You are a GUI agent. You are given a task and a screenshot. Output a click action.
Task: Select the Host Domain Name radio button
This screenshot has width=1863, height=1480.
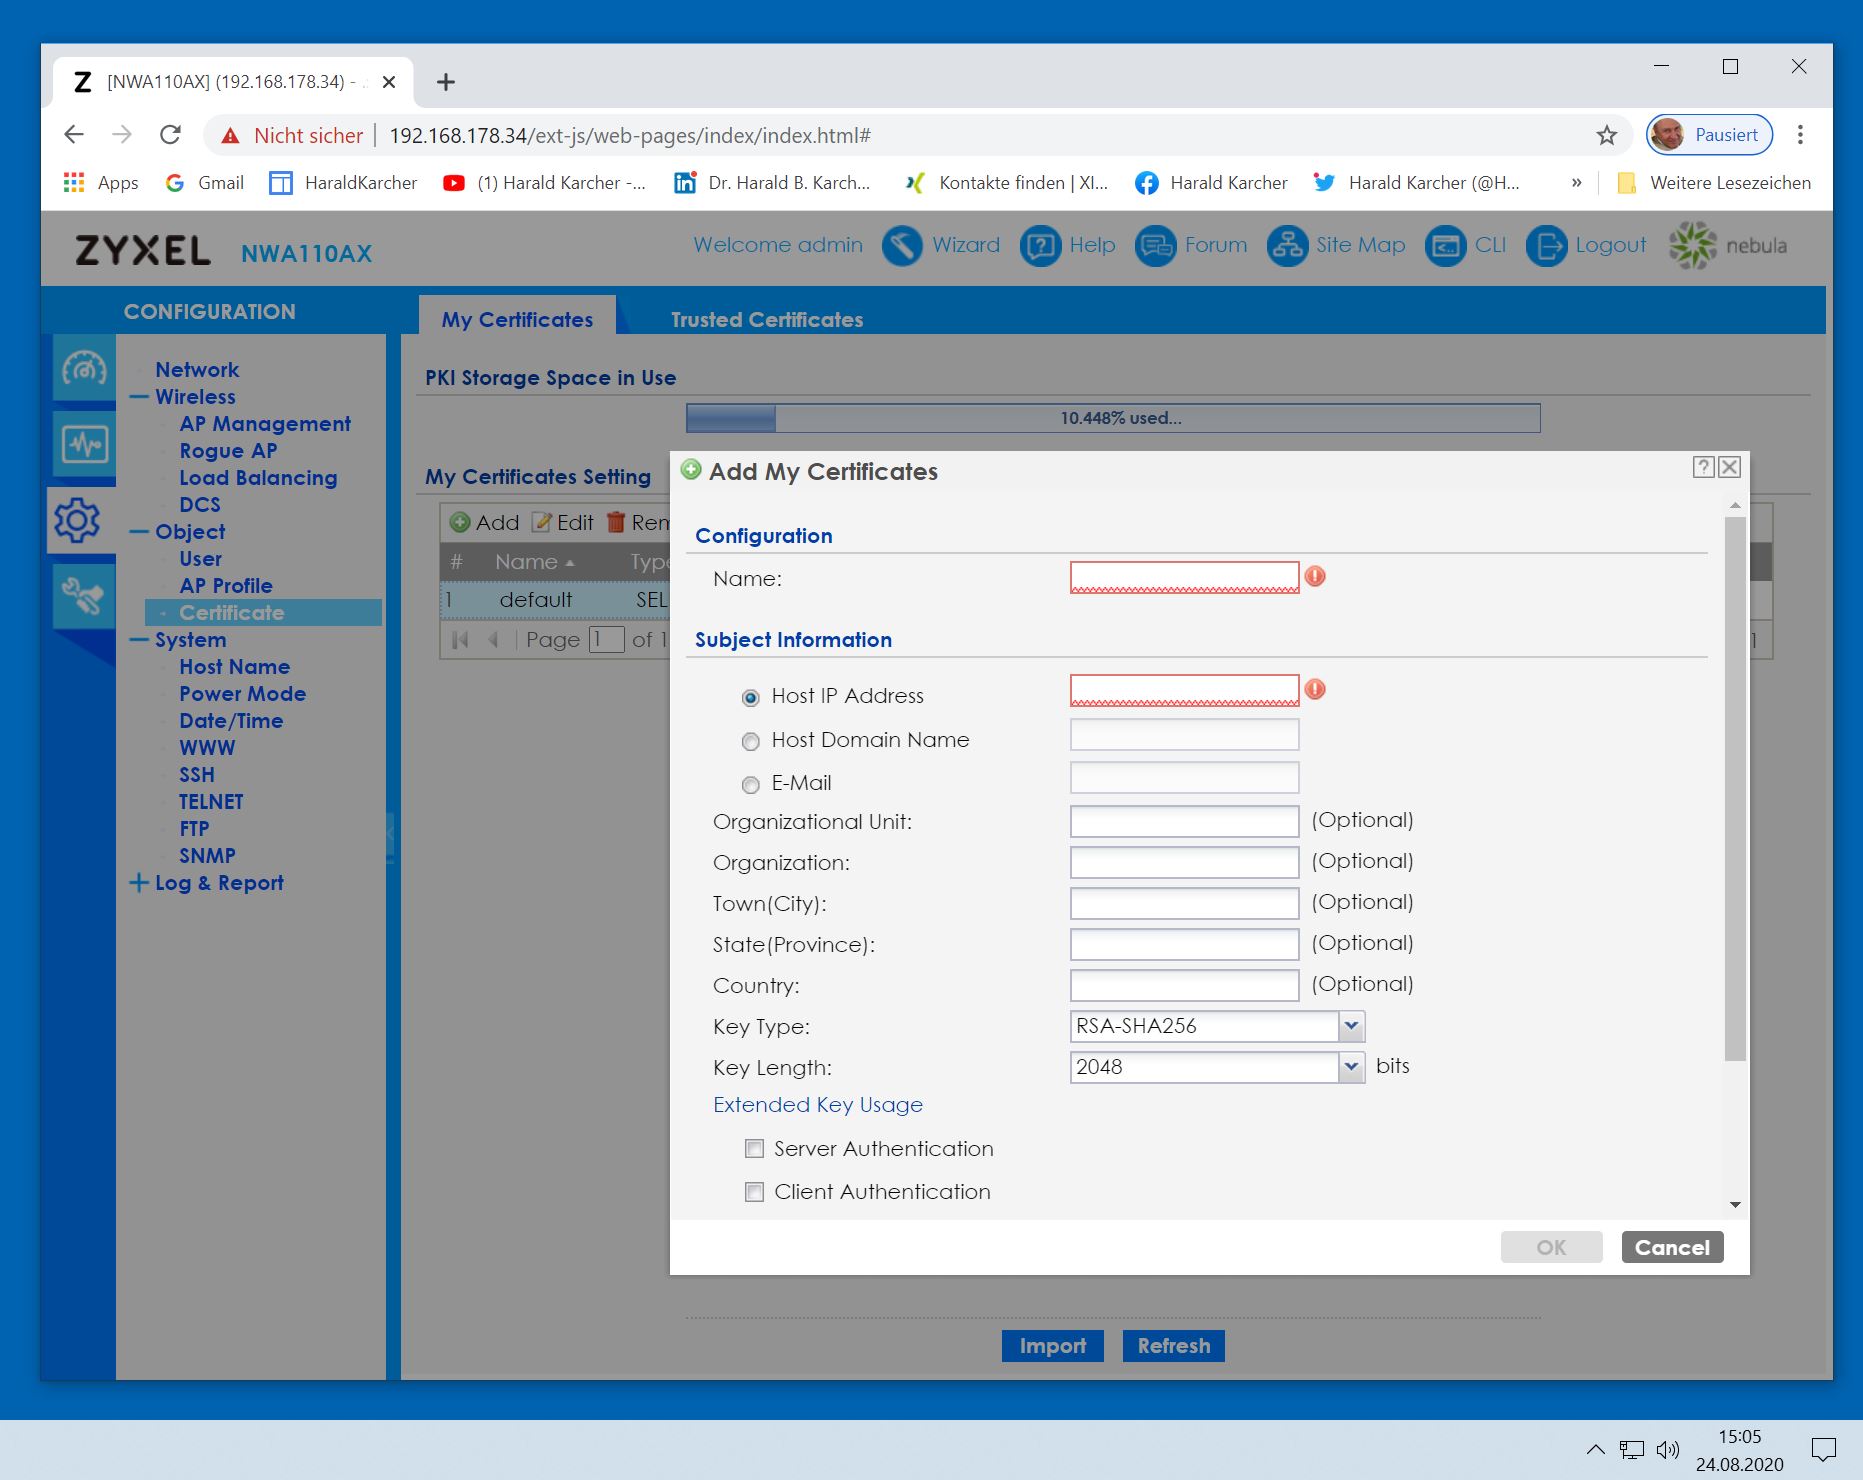point(750,741)
